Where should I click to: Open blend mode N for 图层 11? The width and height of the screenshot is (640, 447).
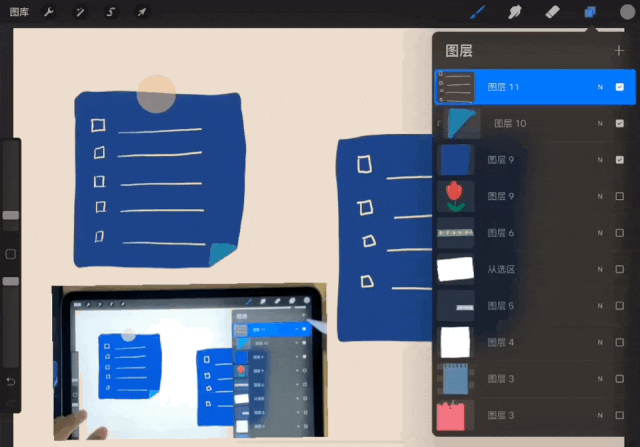[x=600, y=87]
